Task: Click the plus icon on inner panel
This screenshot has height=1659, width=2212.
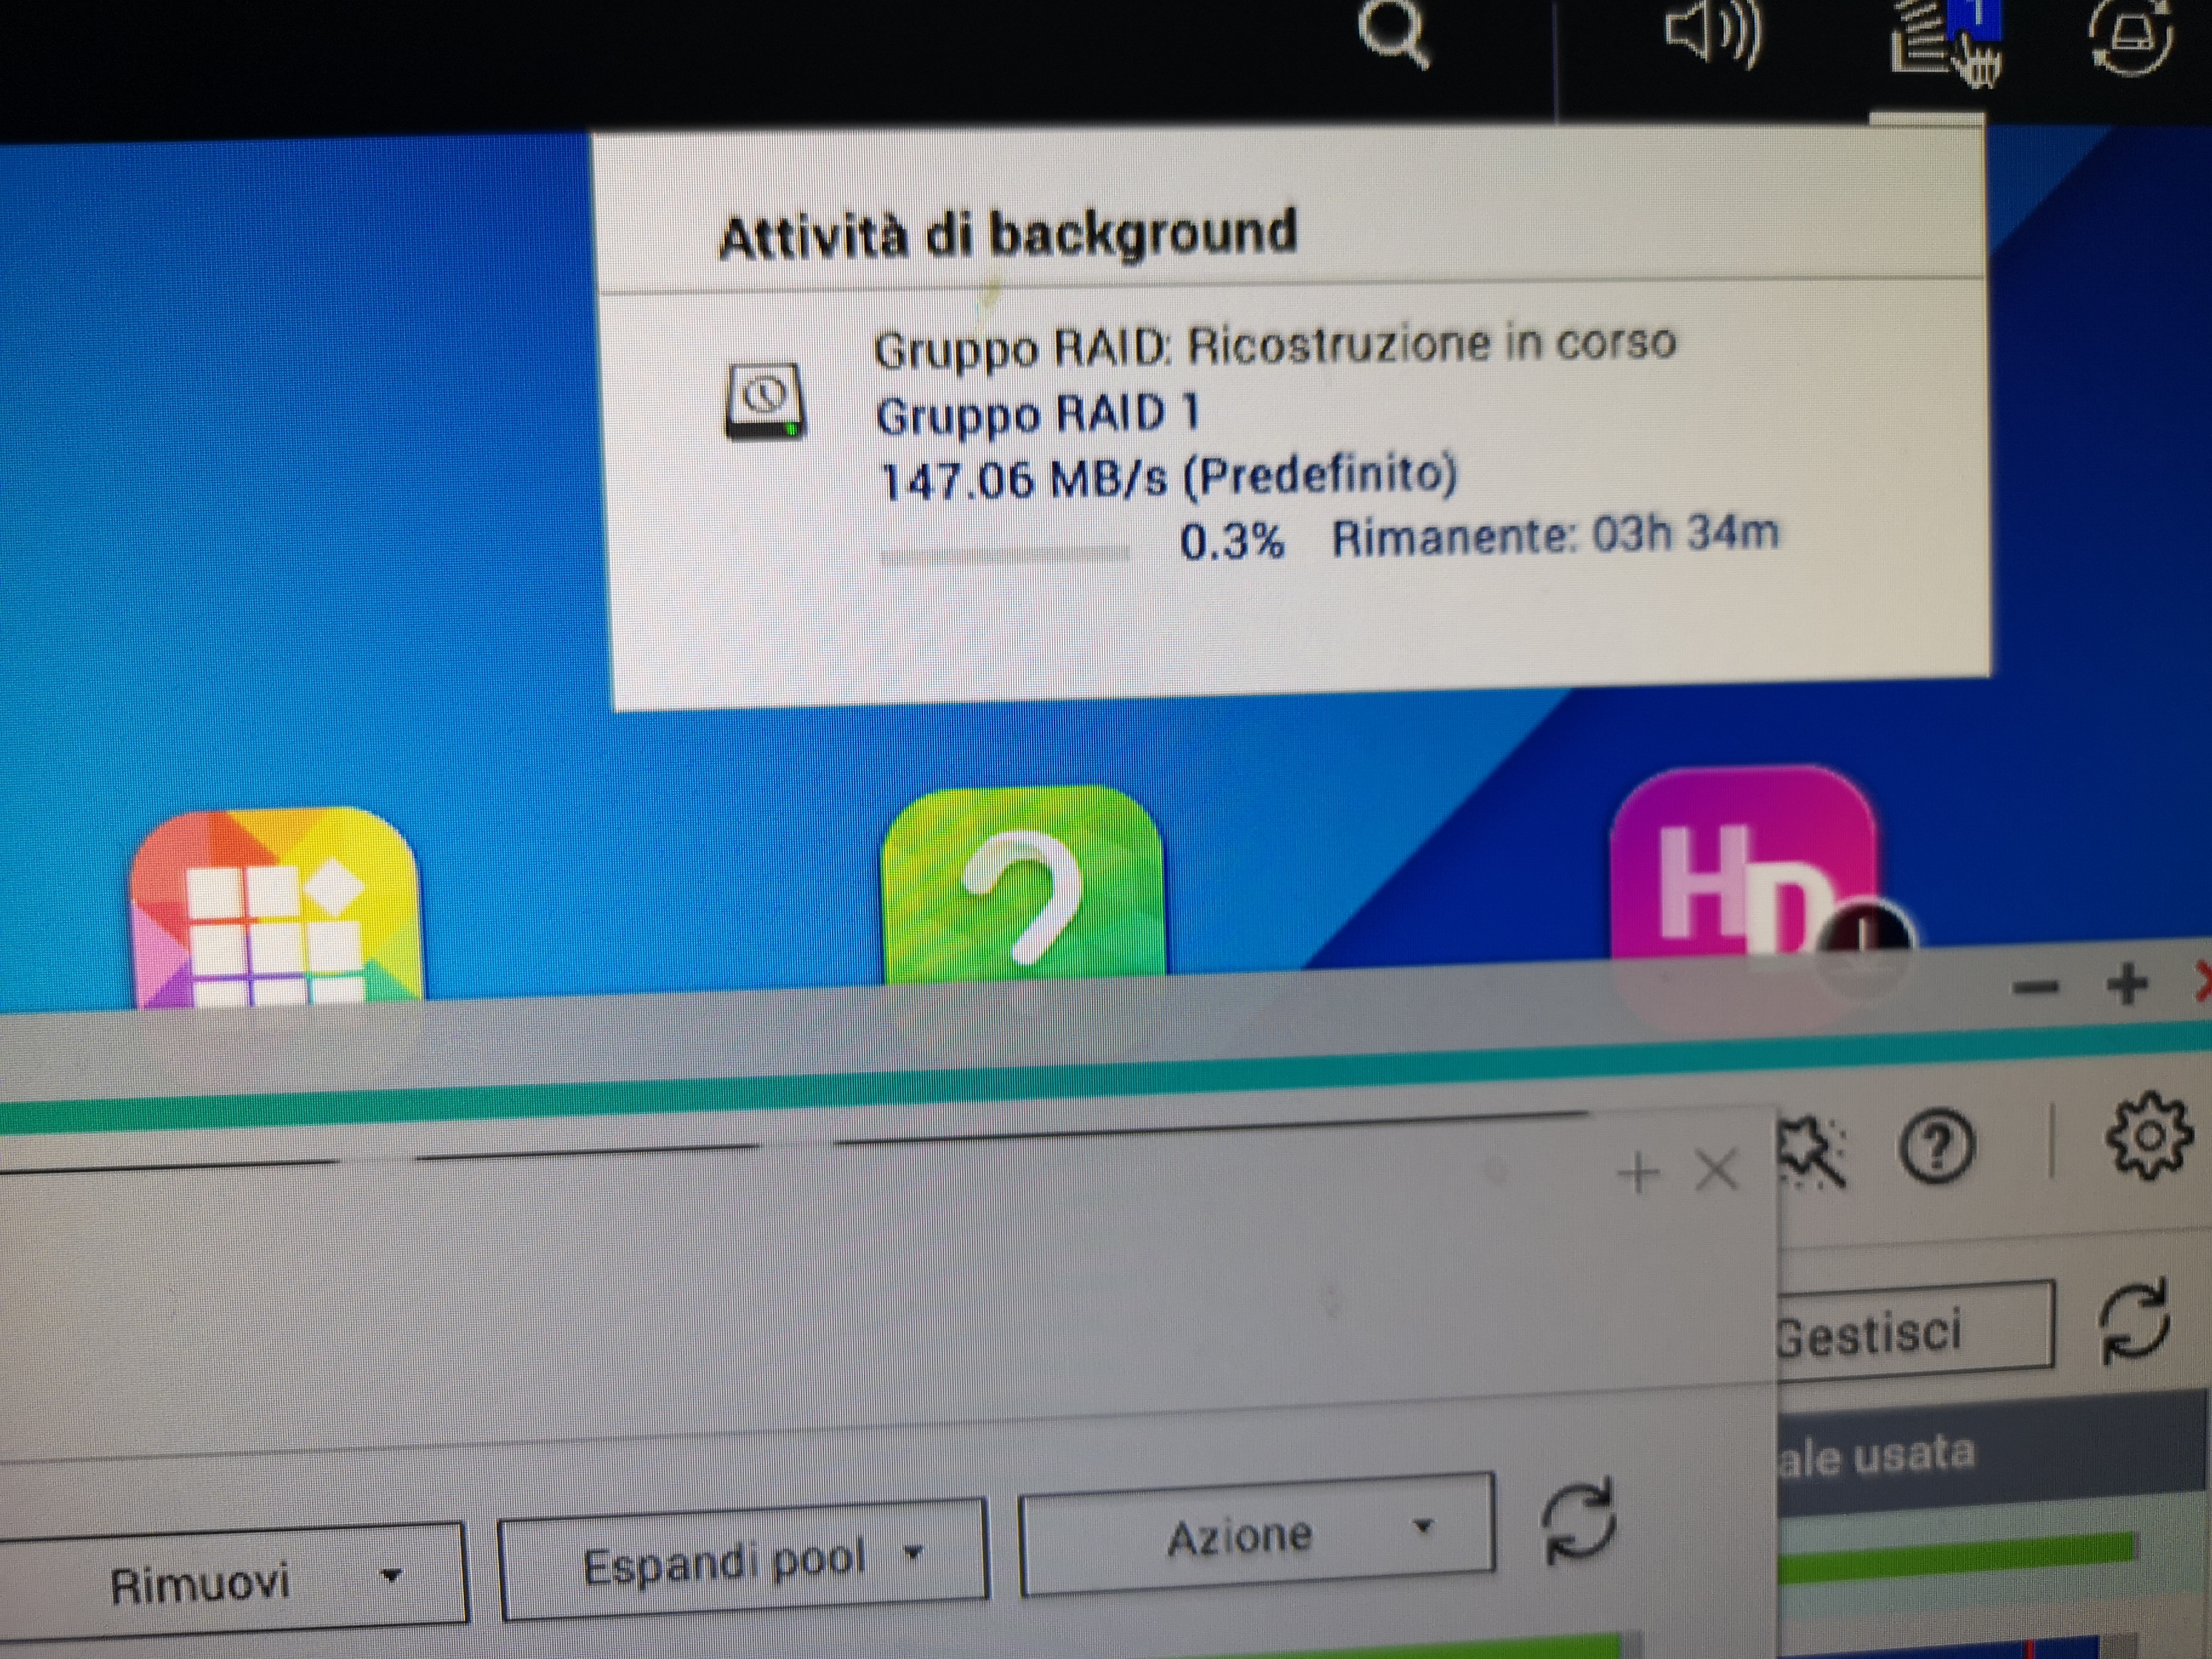Action: 1638,1172
